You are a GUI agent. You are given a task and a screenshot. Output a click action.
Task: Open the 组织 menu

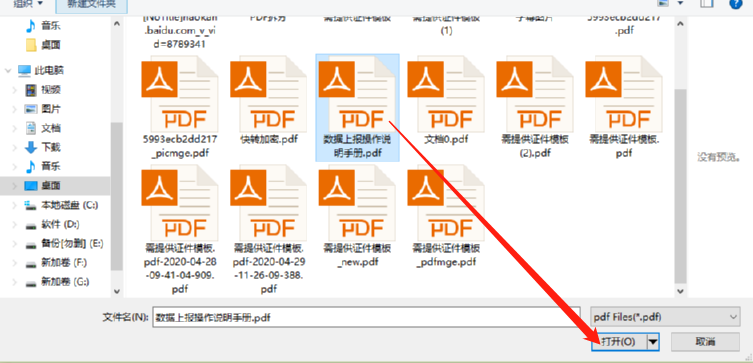27,4
